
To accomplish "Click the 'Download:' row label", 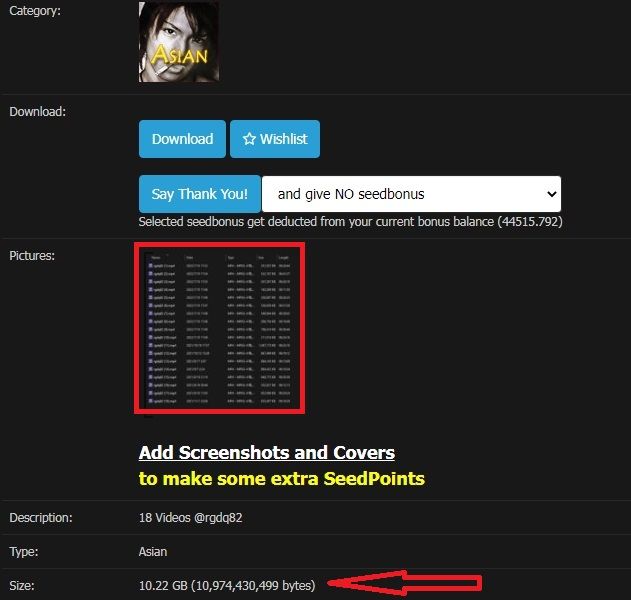I will tap(37, 111).
